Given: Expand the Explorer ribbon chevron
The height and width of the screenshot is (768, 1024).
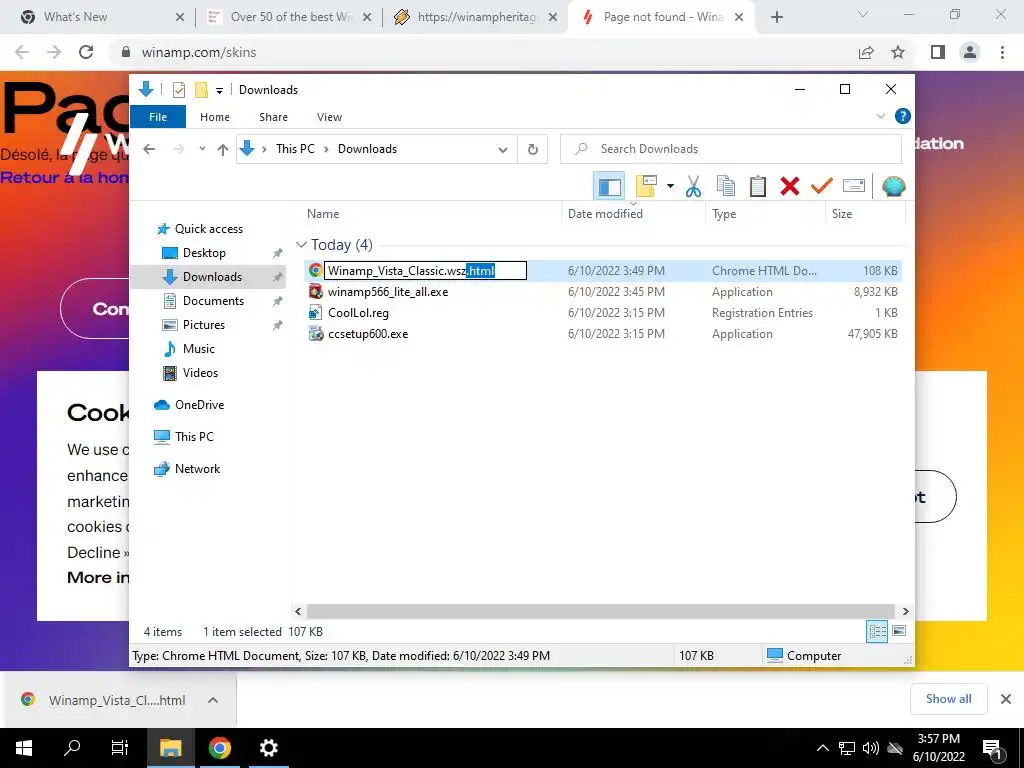Looking at the screenshot, I should pos(880,116).
